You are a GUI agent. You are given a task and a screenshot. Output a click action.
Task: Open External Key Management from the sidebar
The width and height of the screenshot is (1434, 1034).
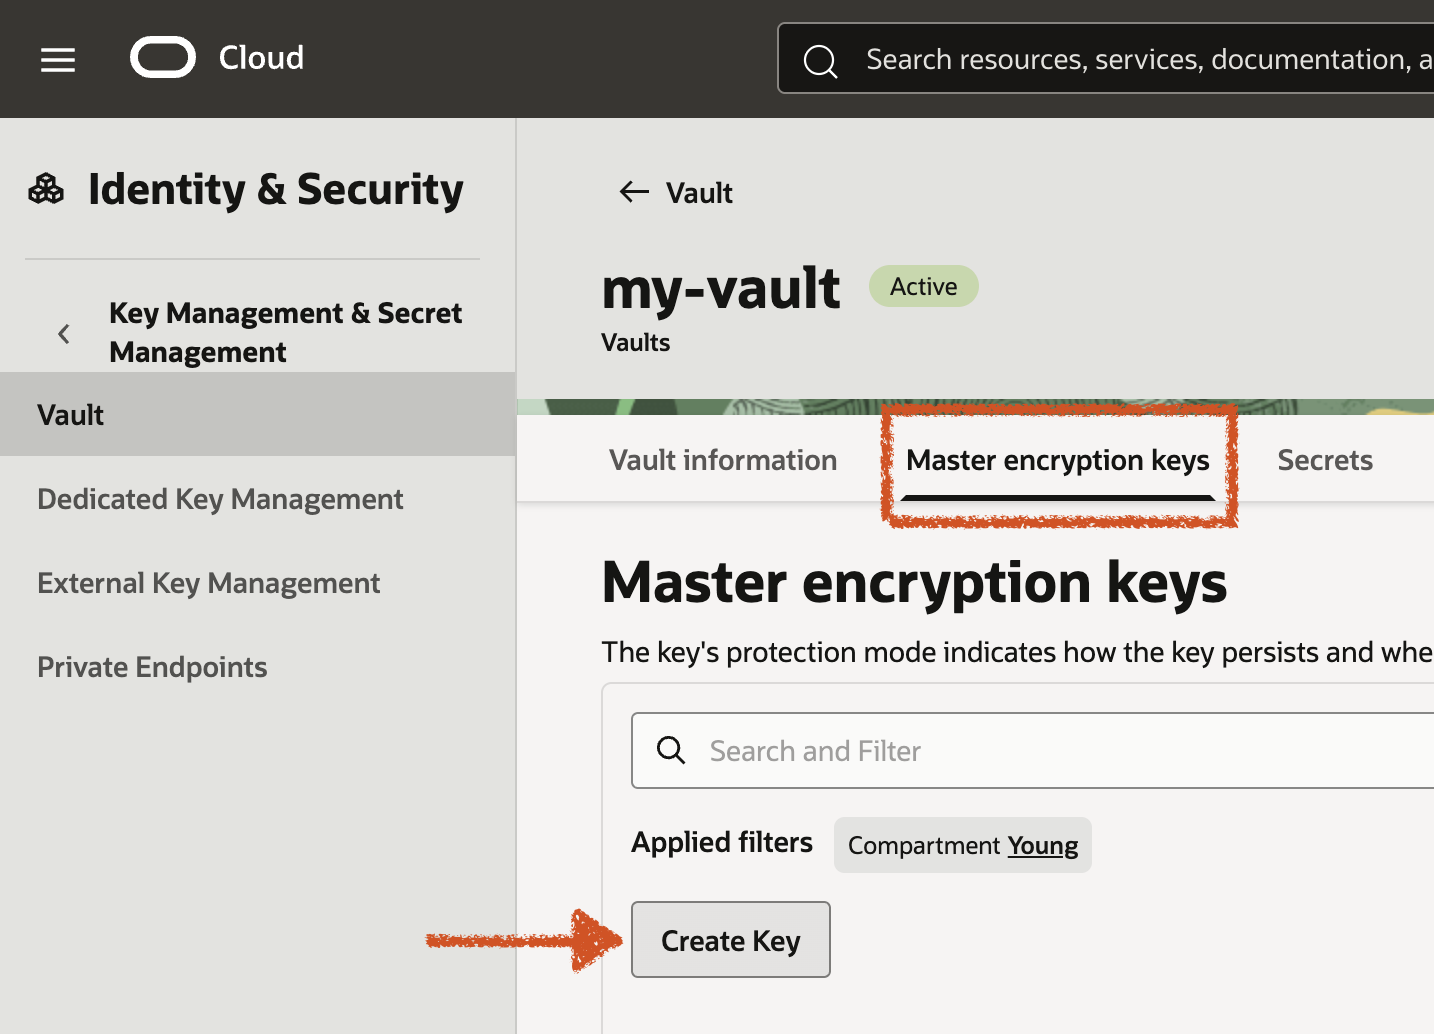(x=208, y=582)
